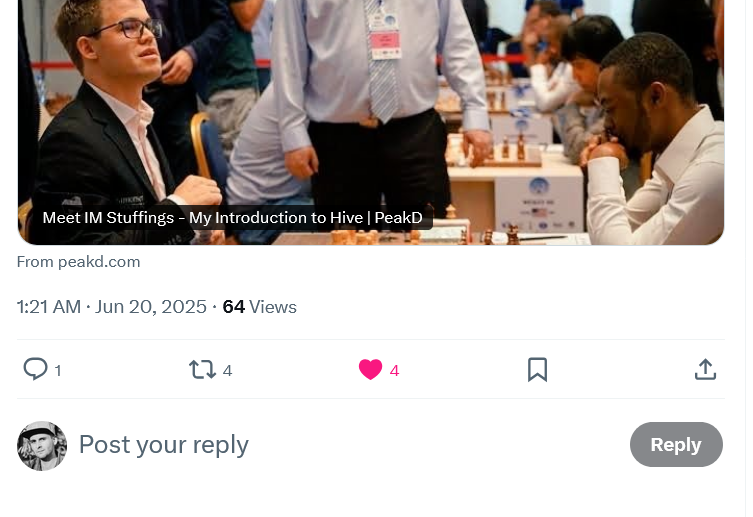Click the gray Reply button
The width and height of the screenshot is (753, 517).
676,445
